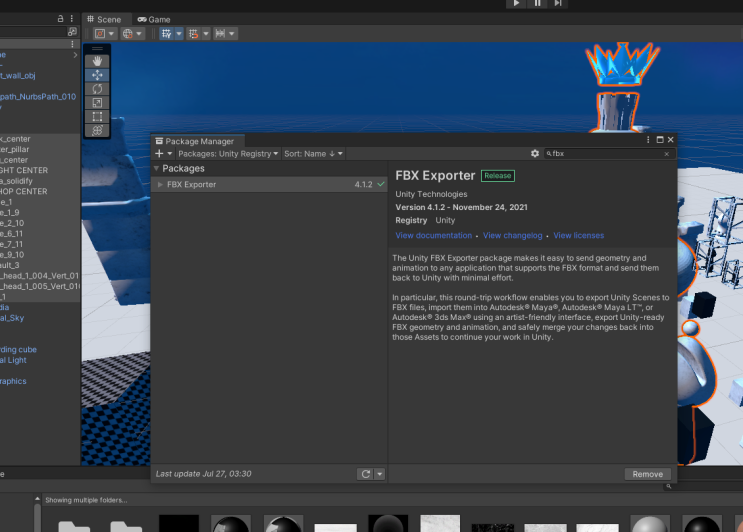Select the Hand (view) tool
The image size is (743, 532).
point(97,61)
